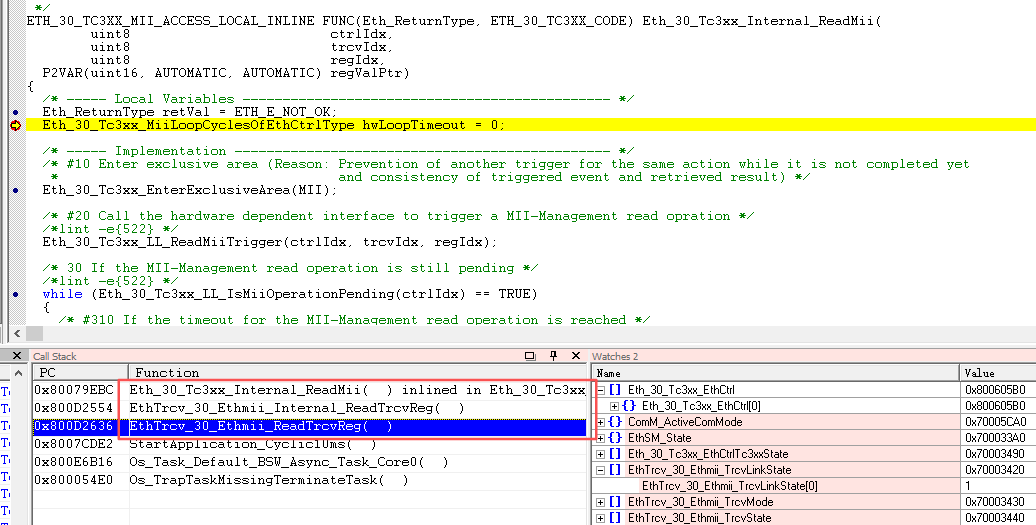
Task: Click the array icon of EthTrcv_30_Ethmii_TrcvMode
Action: click(x=615, y=502)
